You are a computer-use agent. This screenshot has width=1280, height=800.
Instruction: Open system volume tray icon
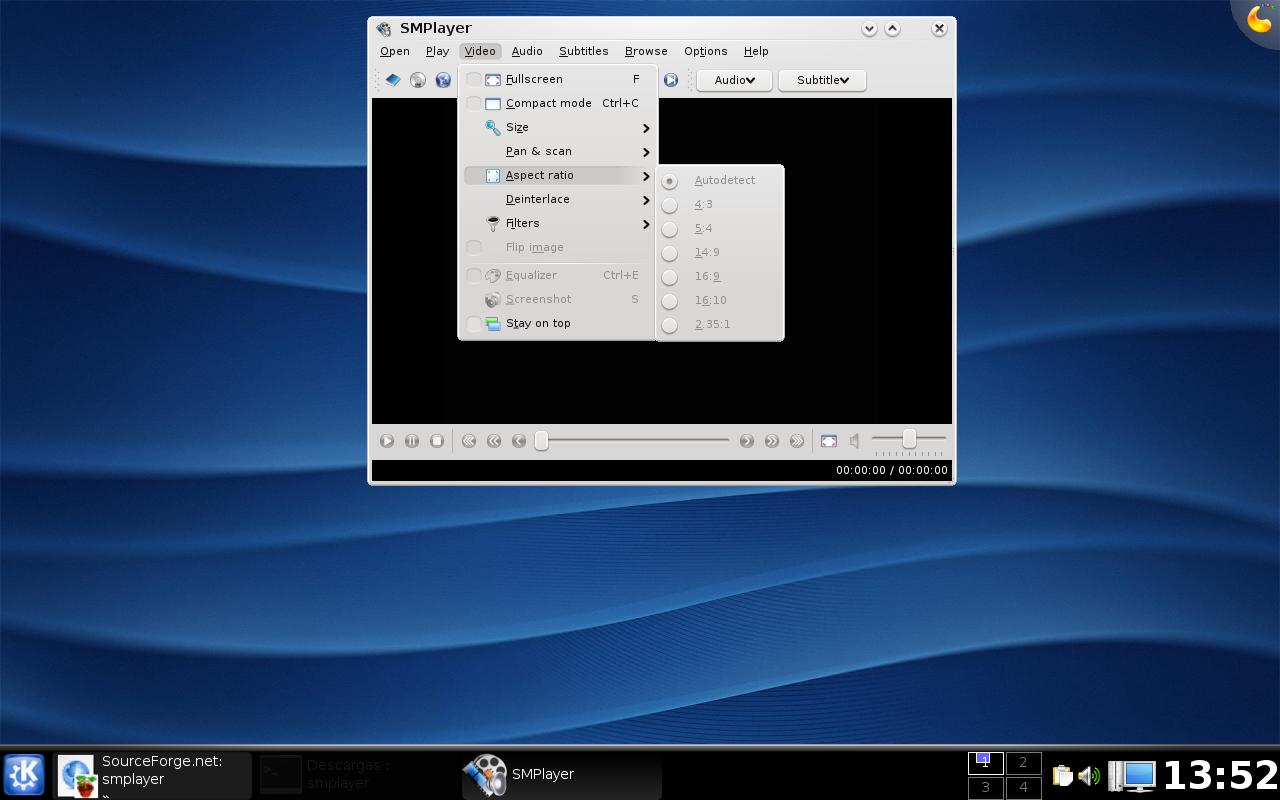[1089, 775]
